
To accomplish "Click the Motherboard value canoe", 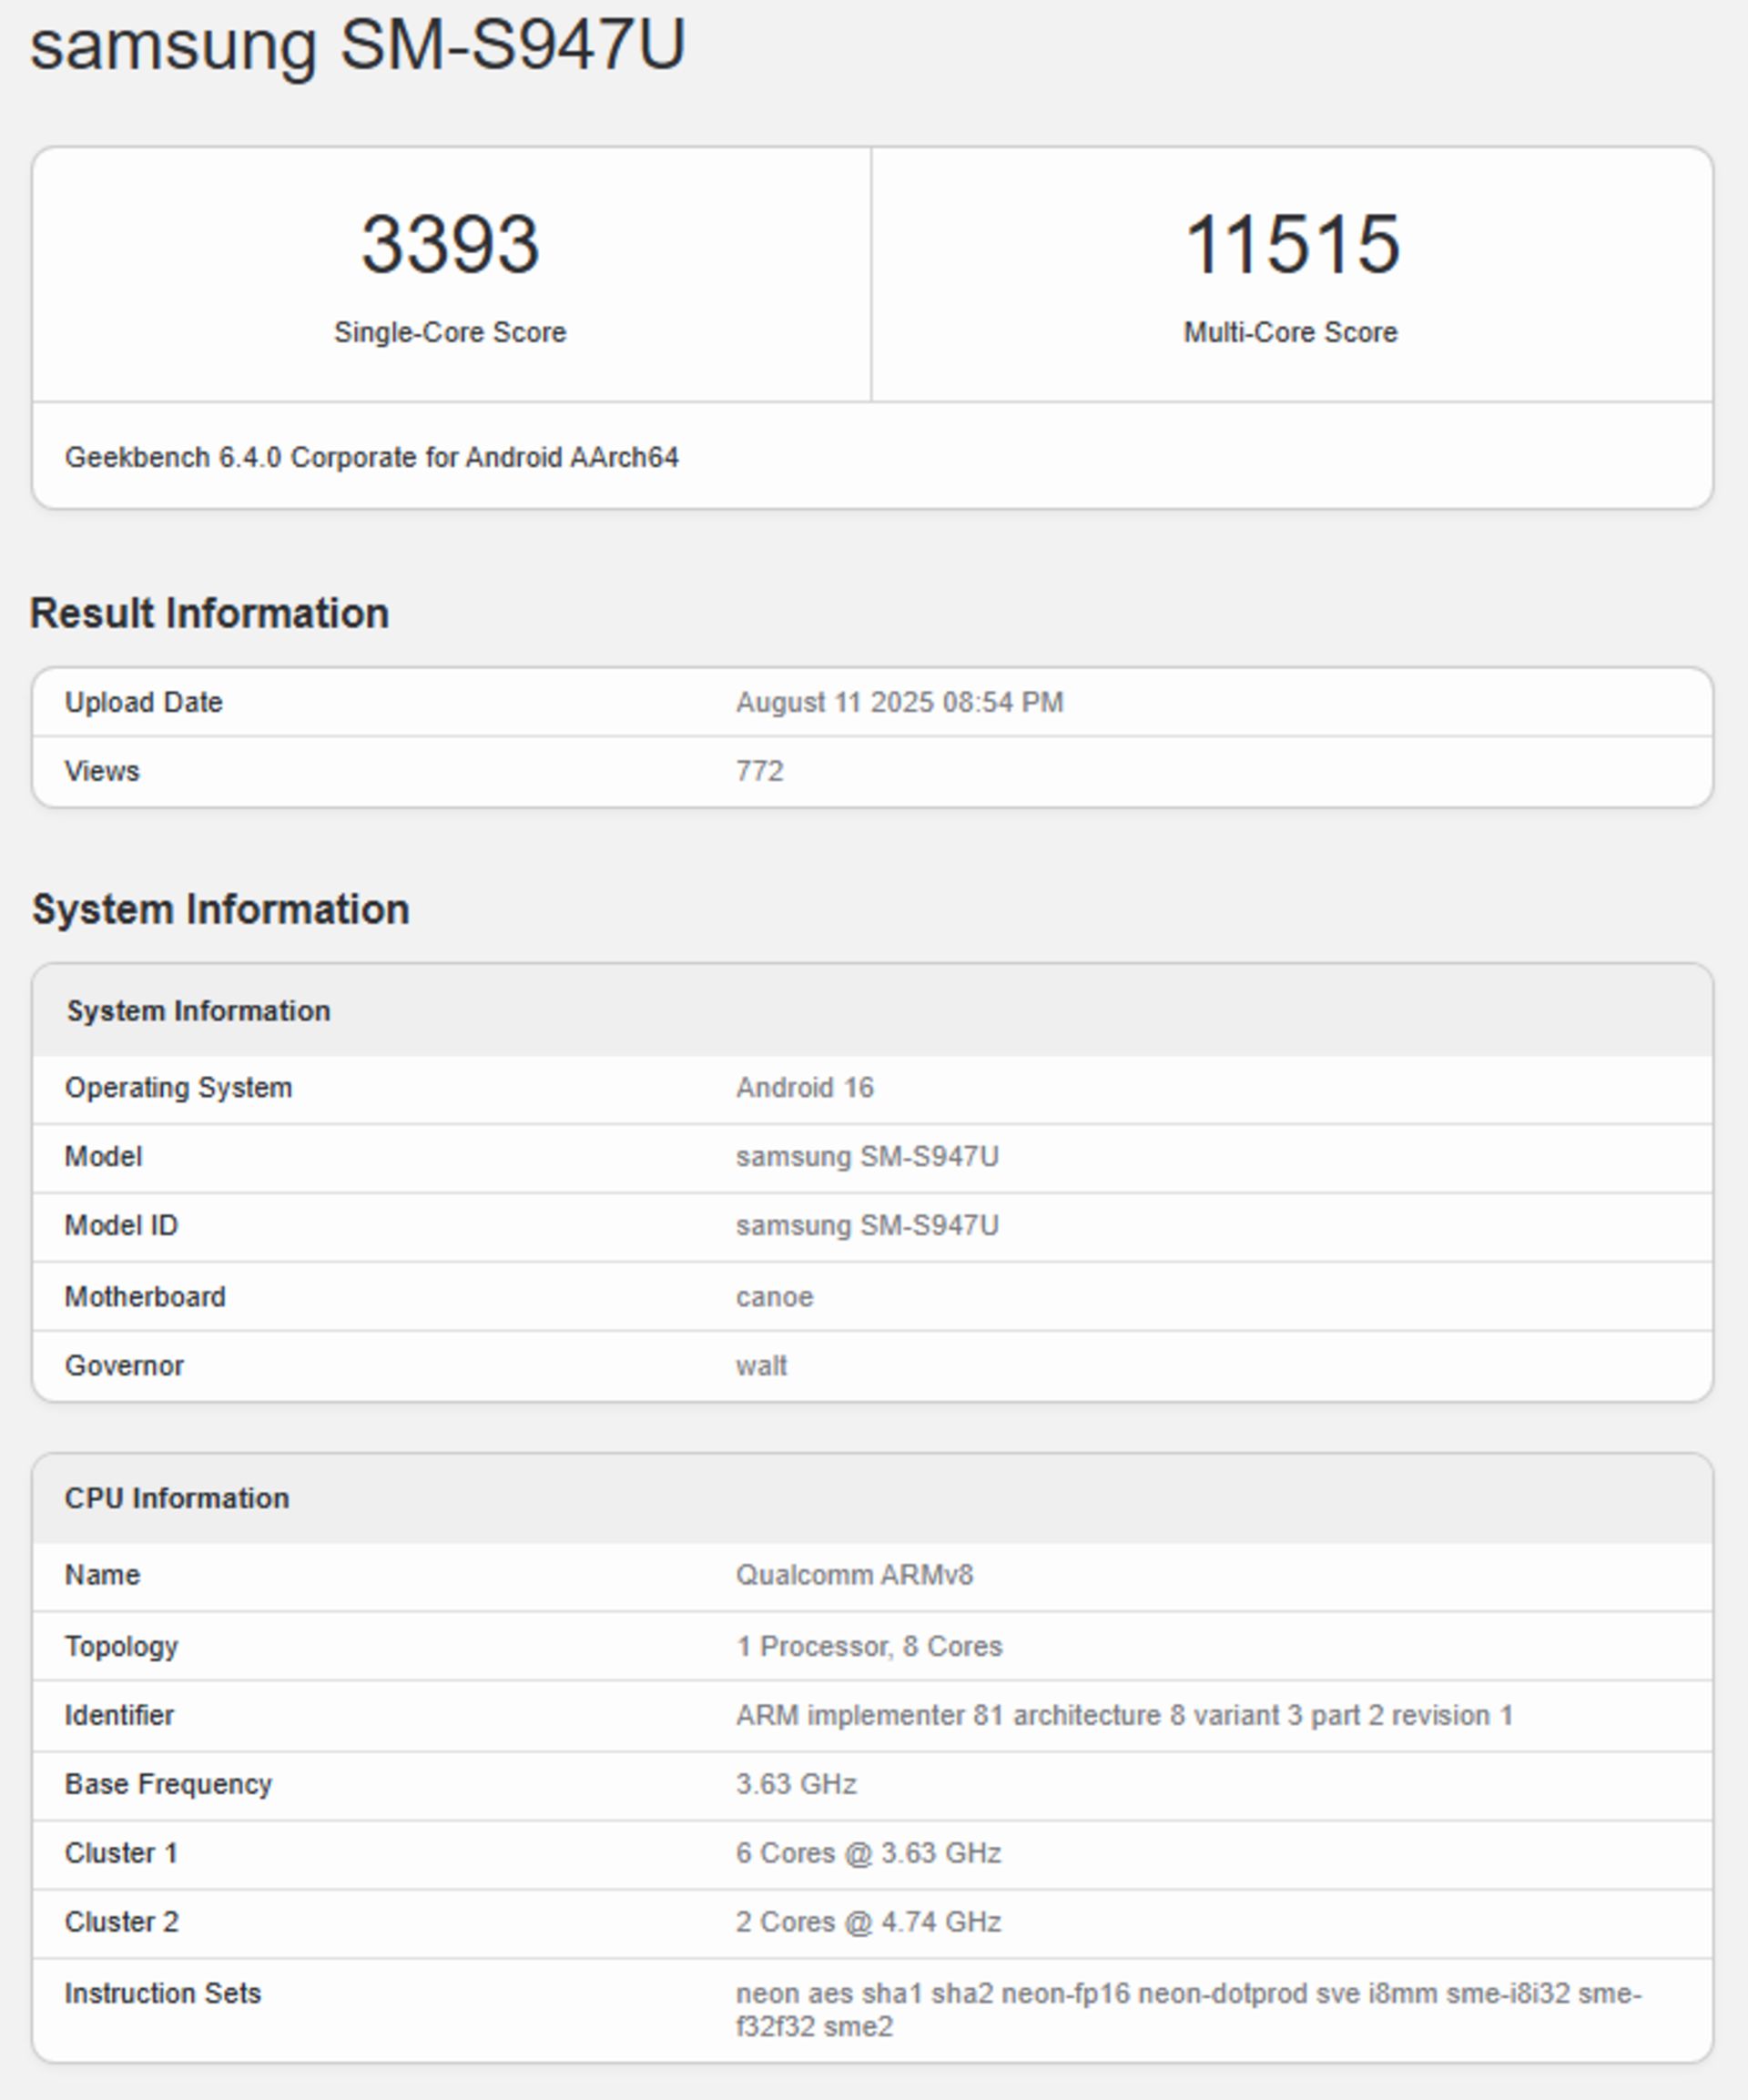I will 774,1297.
